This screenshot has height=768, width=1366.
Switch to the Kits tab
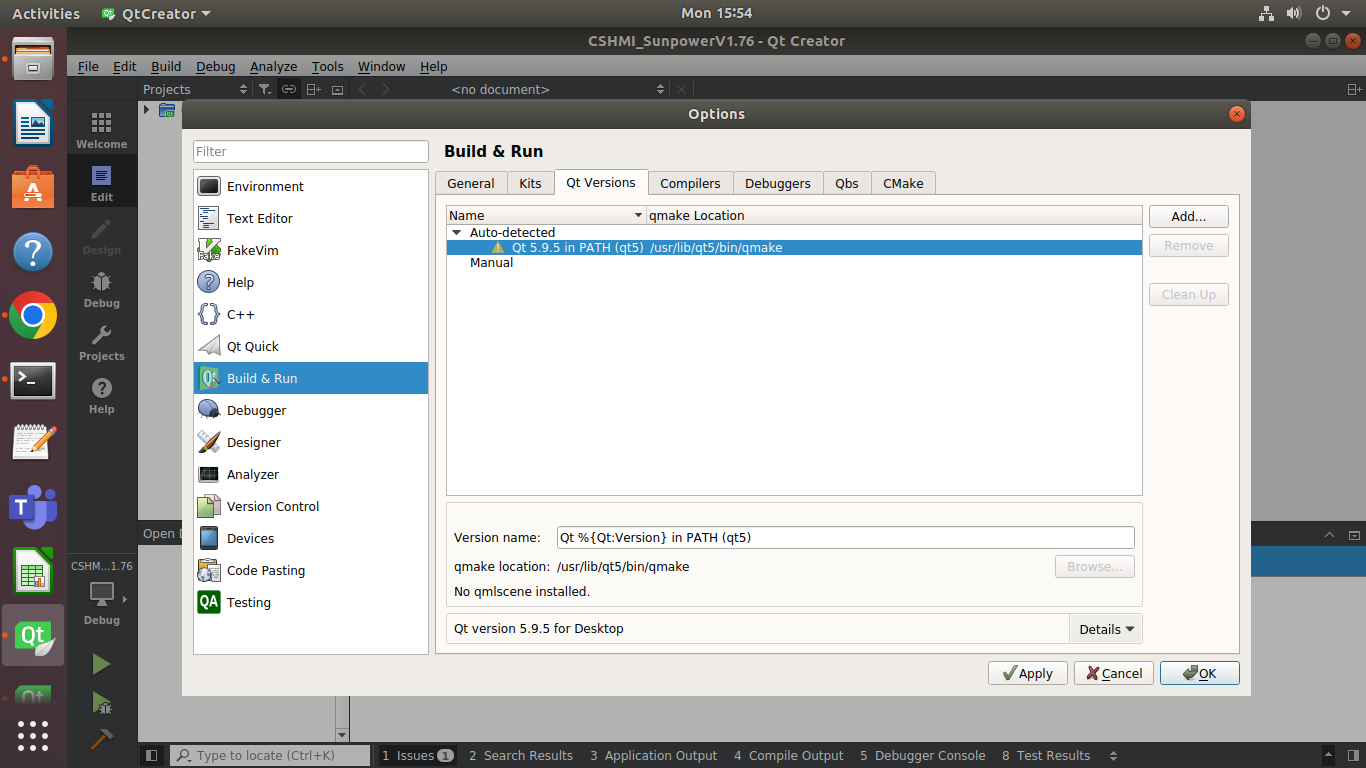pyautogui.click(x=530, y=183)
